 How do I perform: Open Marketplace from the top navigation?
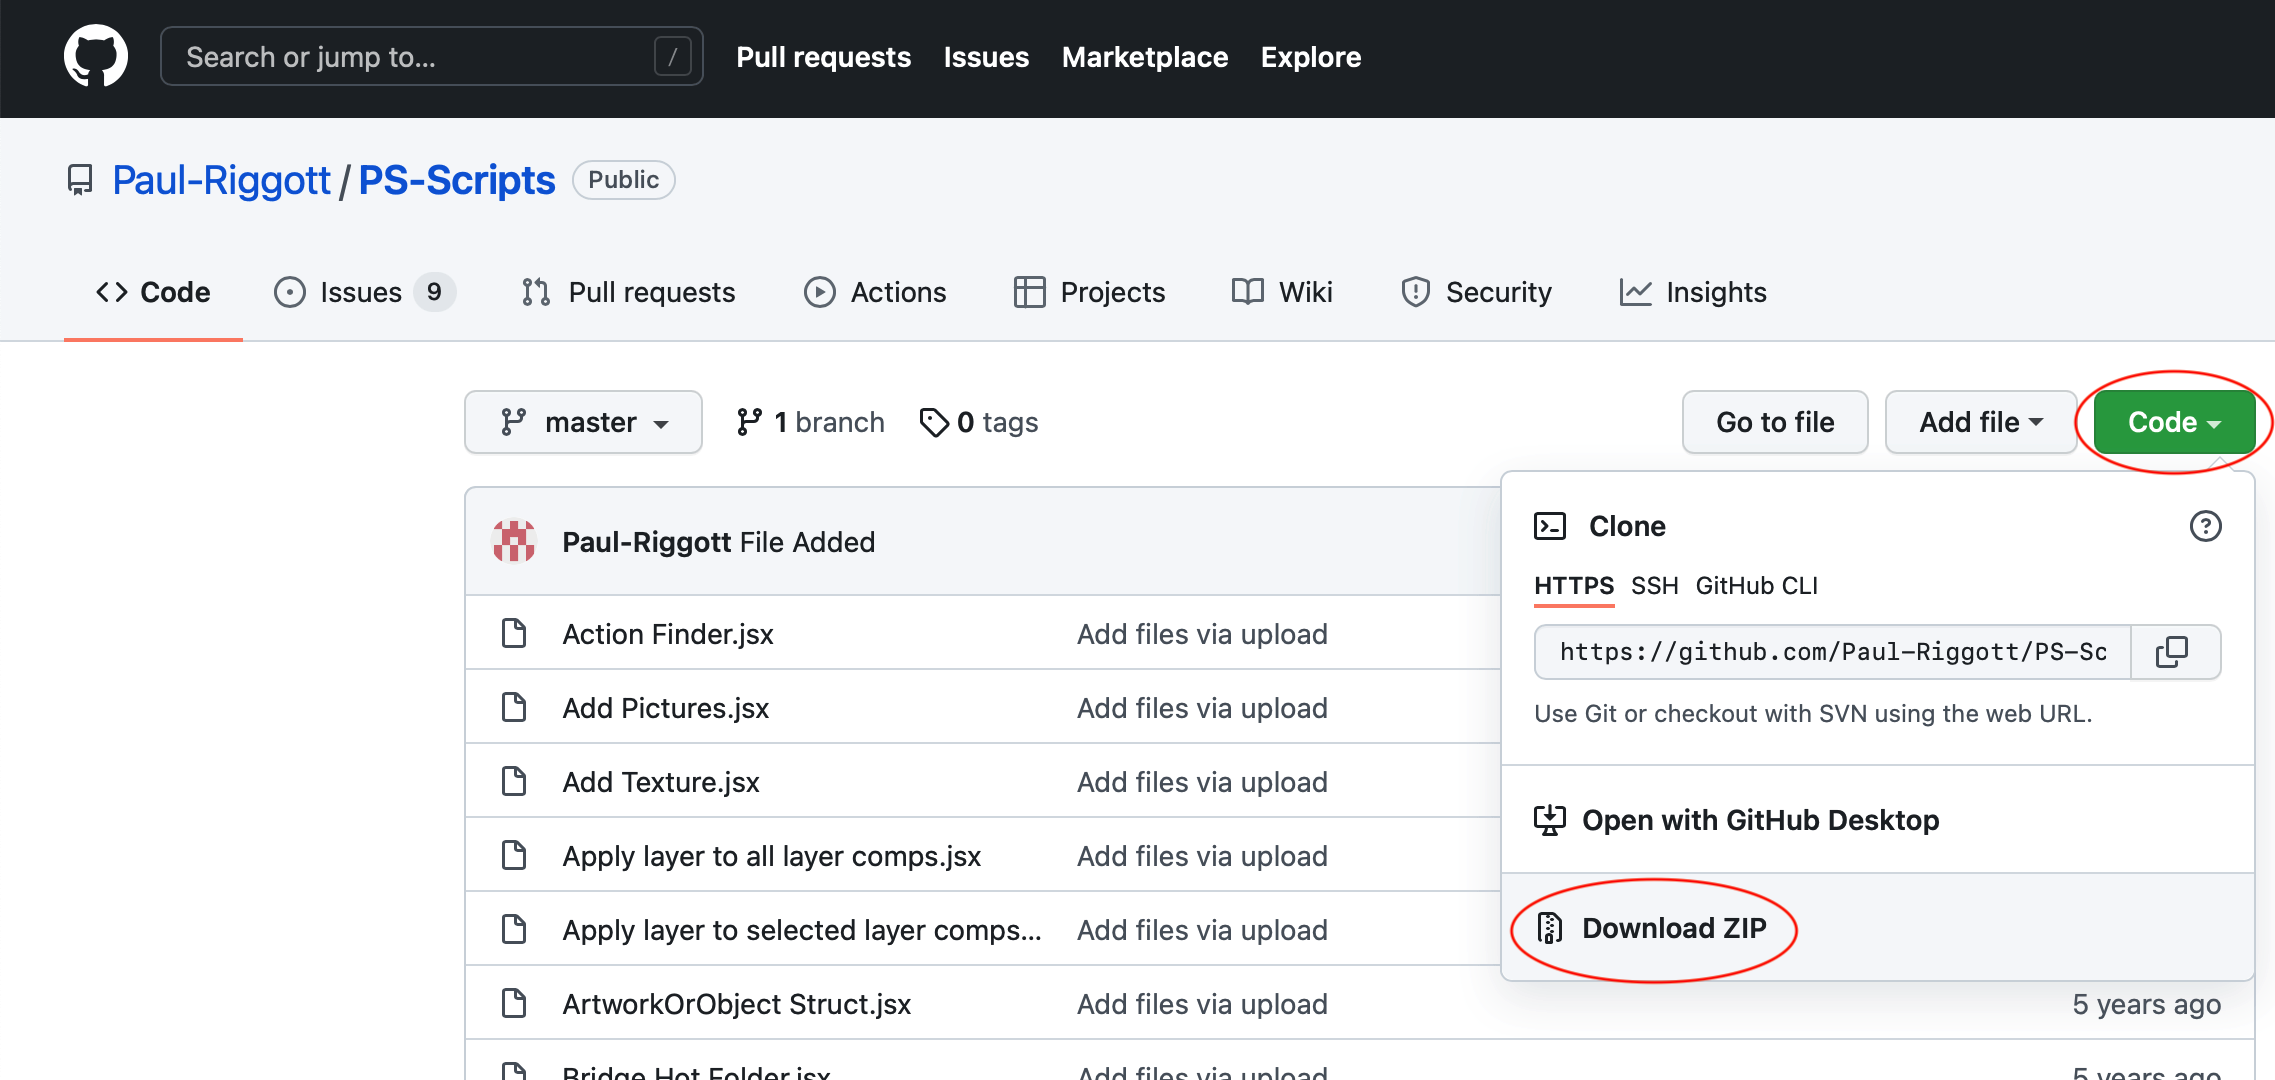click(x=1144, y=57)
